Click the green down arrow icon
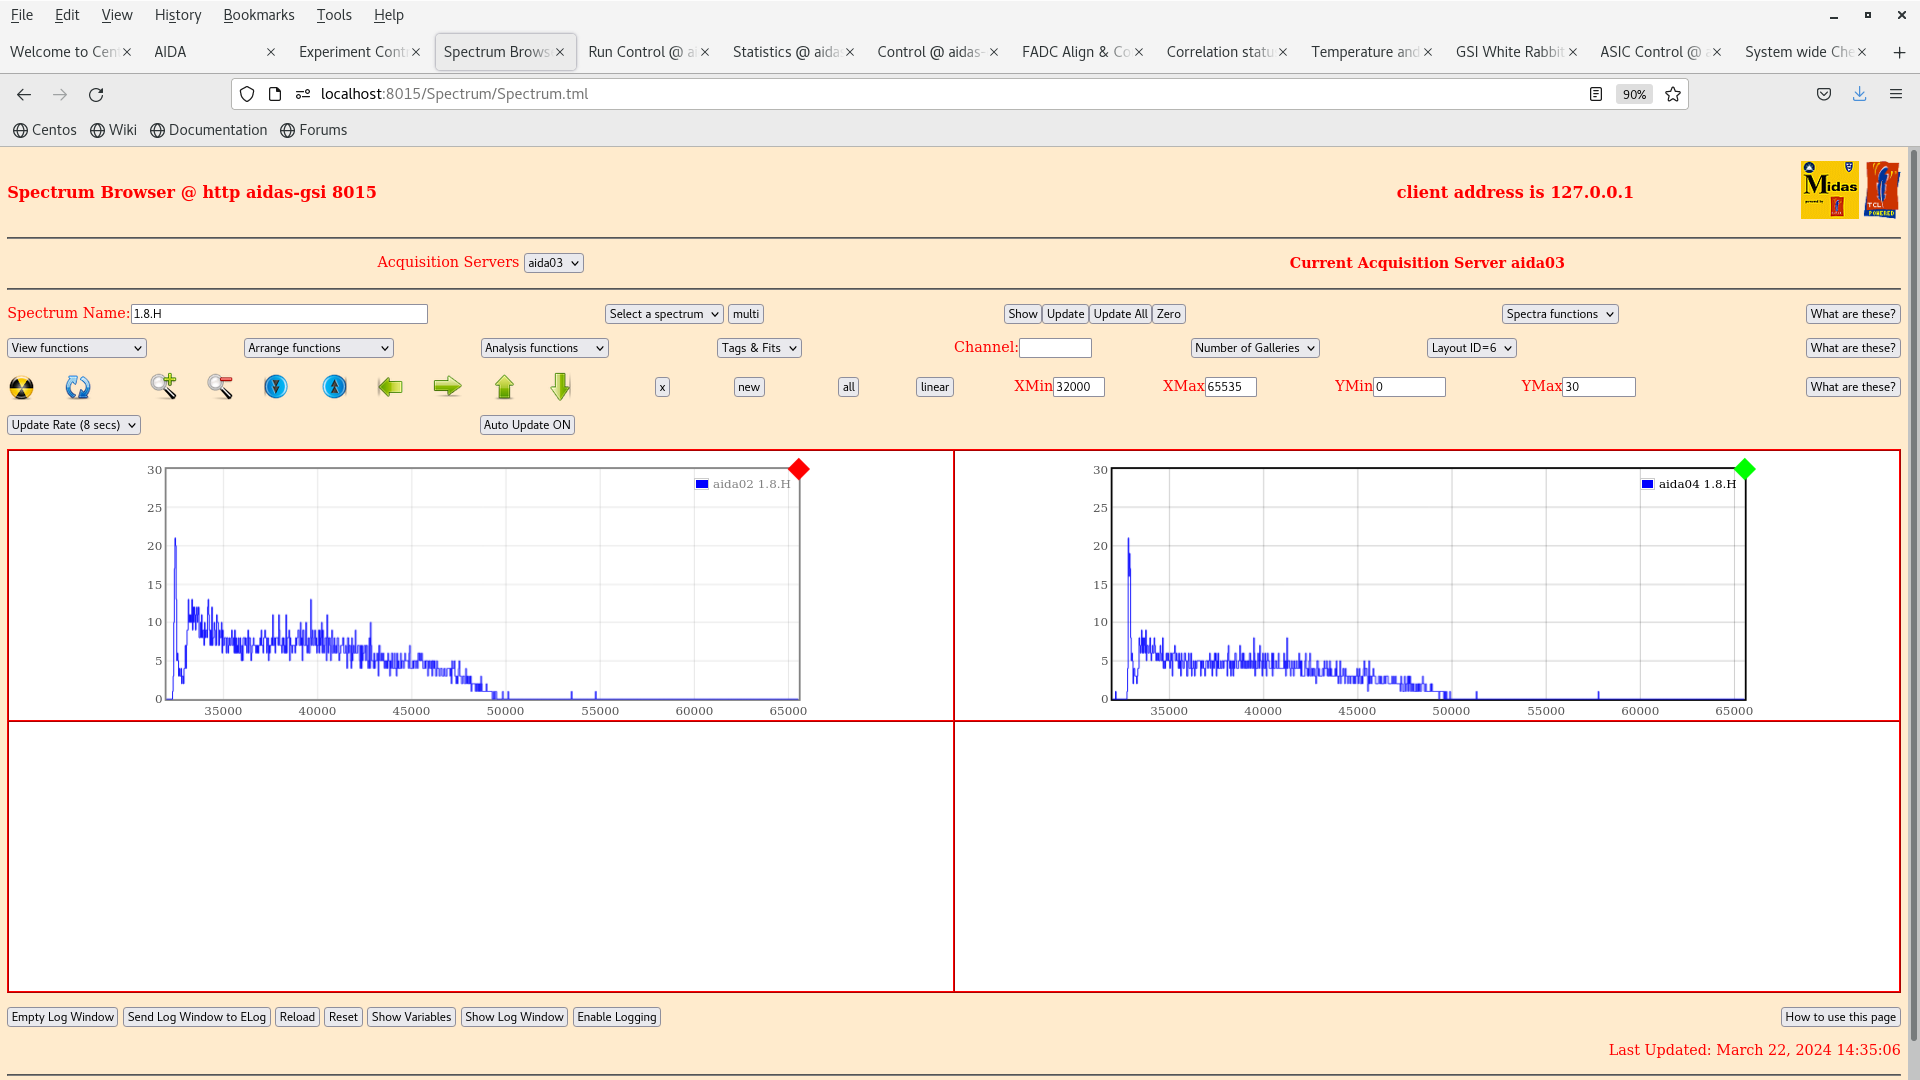 [x=560, y=386]
